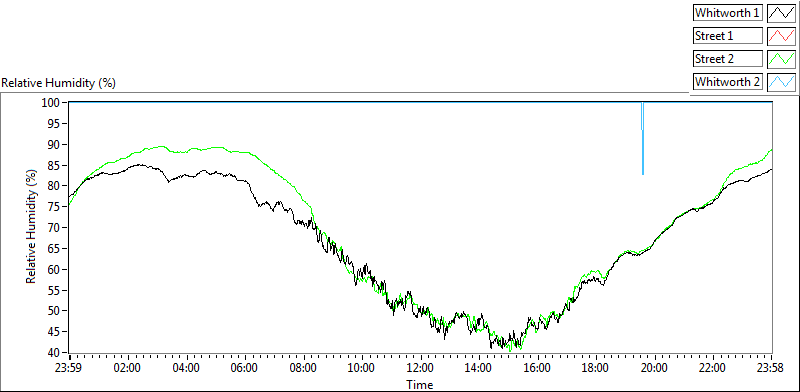Click the 22:00 time axis label
The height and width of the screenshot is (392, 800).
coord(713,368)
